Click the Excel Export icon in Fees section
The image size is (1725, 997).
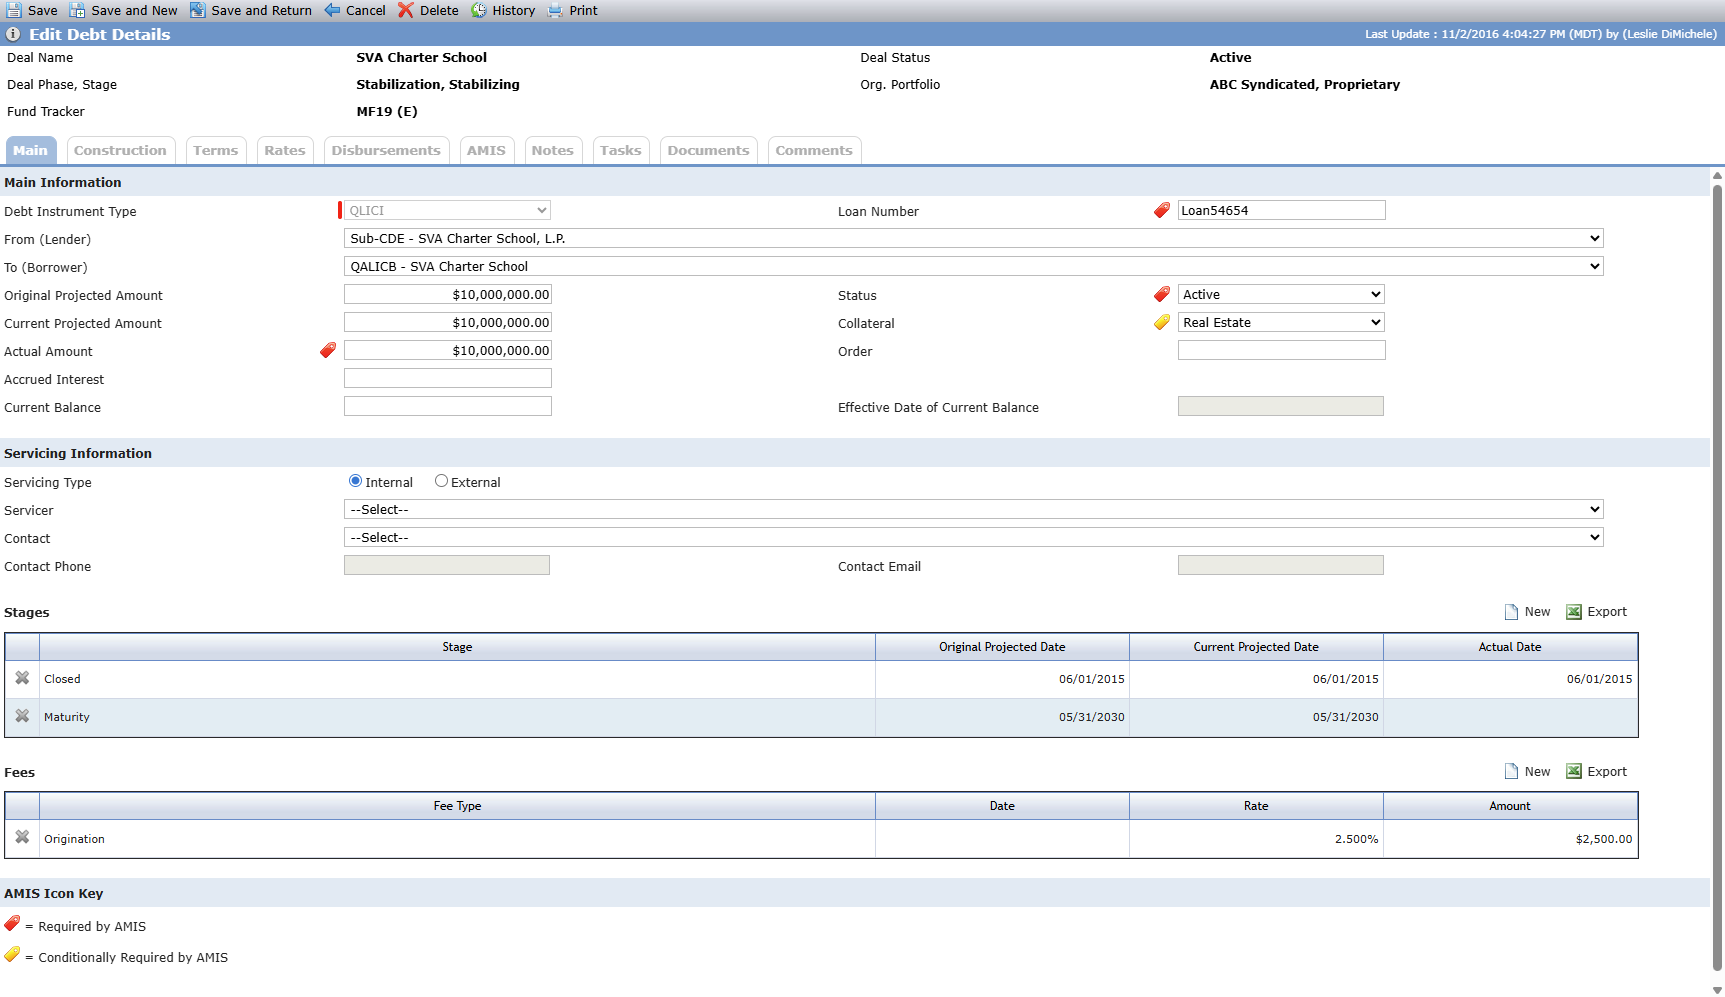point(1574,772)
